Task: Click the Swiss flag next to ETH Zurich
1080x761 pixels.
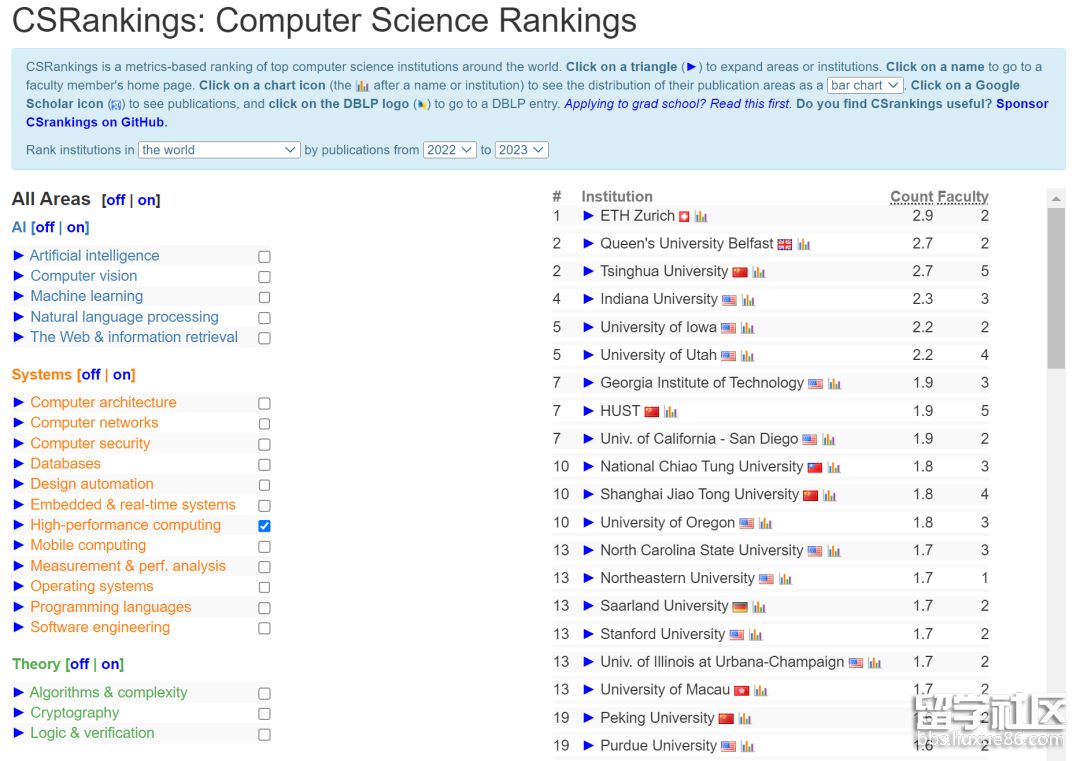Action: point(684,217)
